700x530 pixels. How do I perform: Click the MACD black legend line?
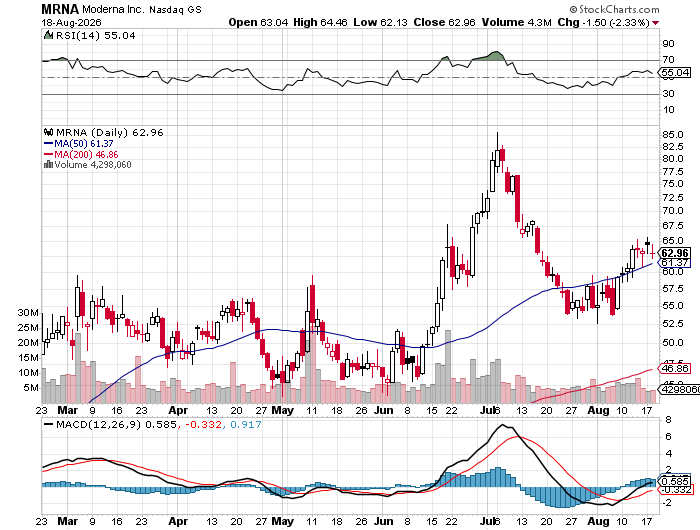click(x=49, y=424)
